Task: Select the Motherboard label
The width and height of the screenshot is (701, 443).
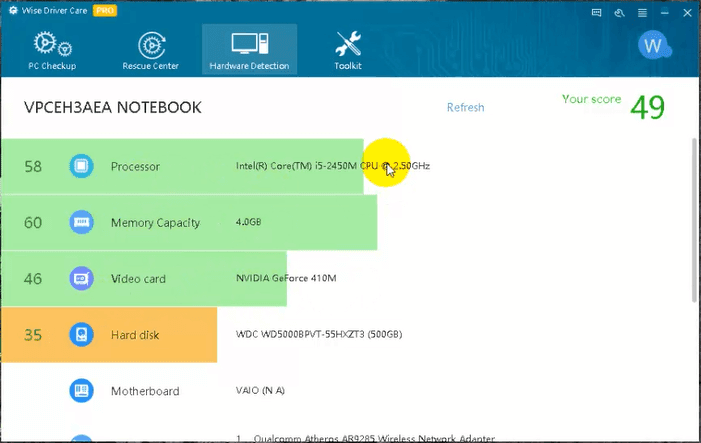Action: pos(145,391)
